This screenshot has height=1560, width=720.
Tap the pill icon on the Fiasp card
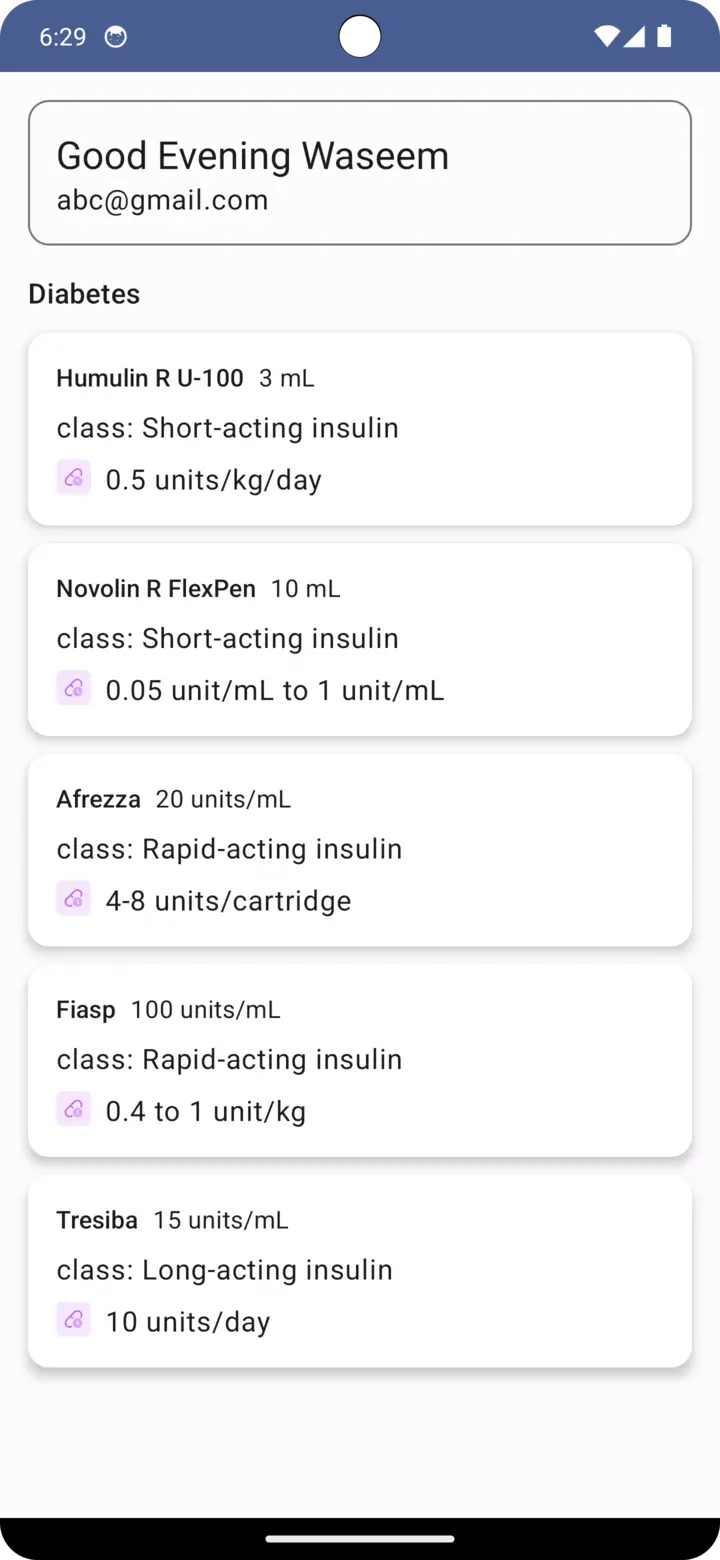point(73,1109)
